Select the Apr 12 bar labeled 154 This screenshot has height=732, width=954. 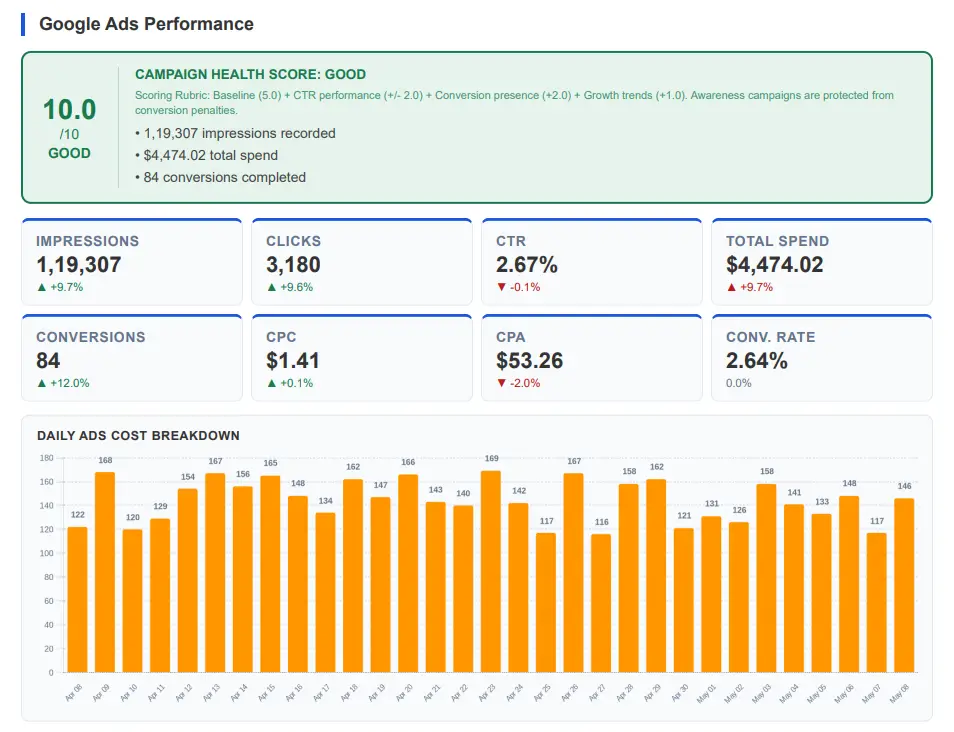click(x=187, y=580)
